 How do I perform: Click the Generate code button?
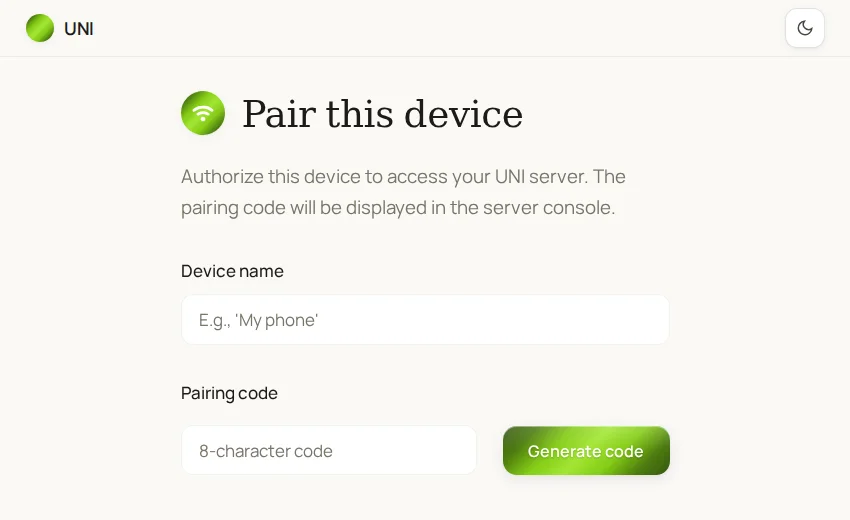click(586, 451)
